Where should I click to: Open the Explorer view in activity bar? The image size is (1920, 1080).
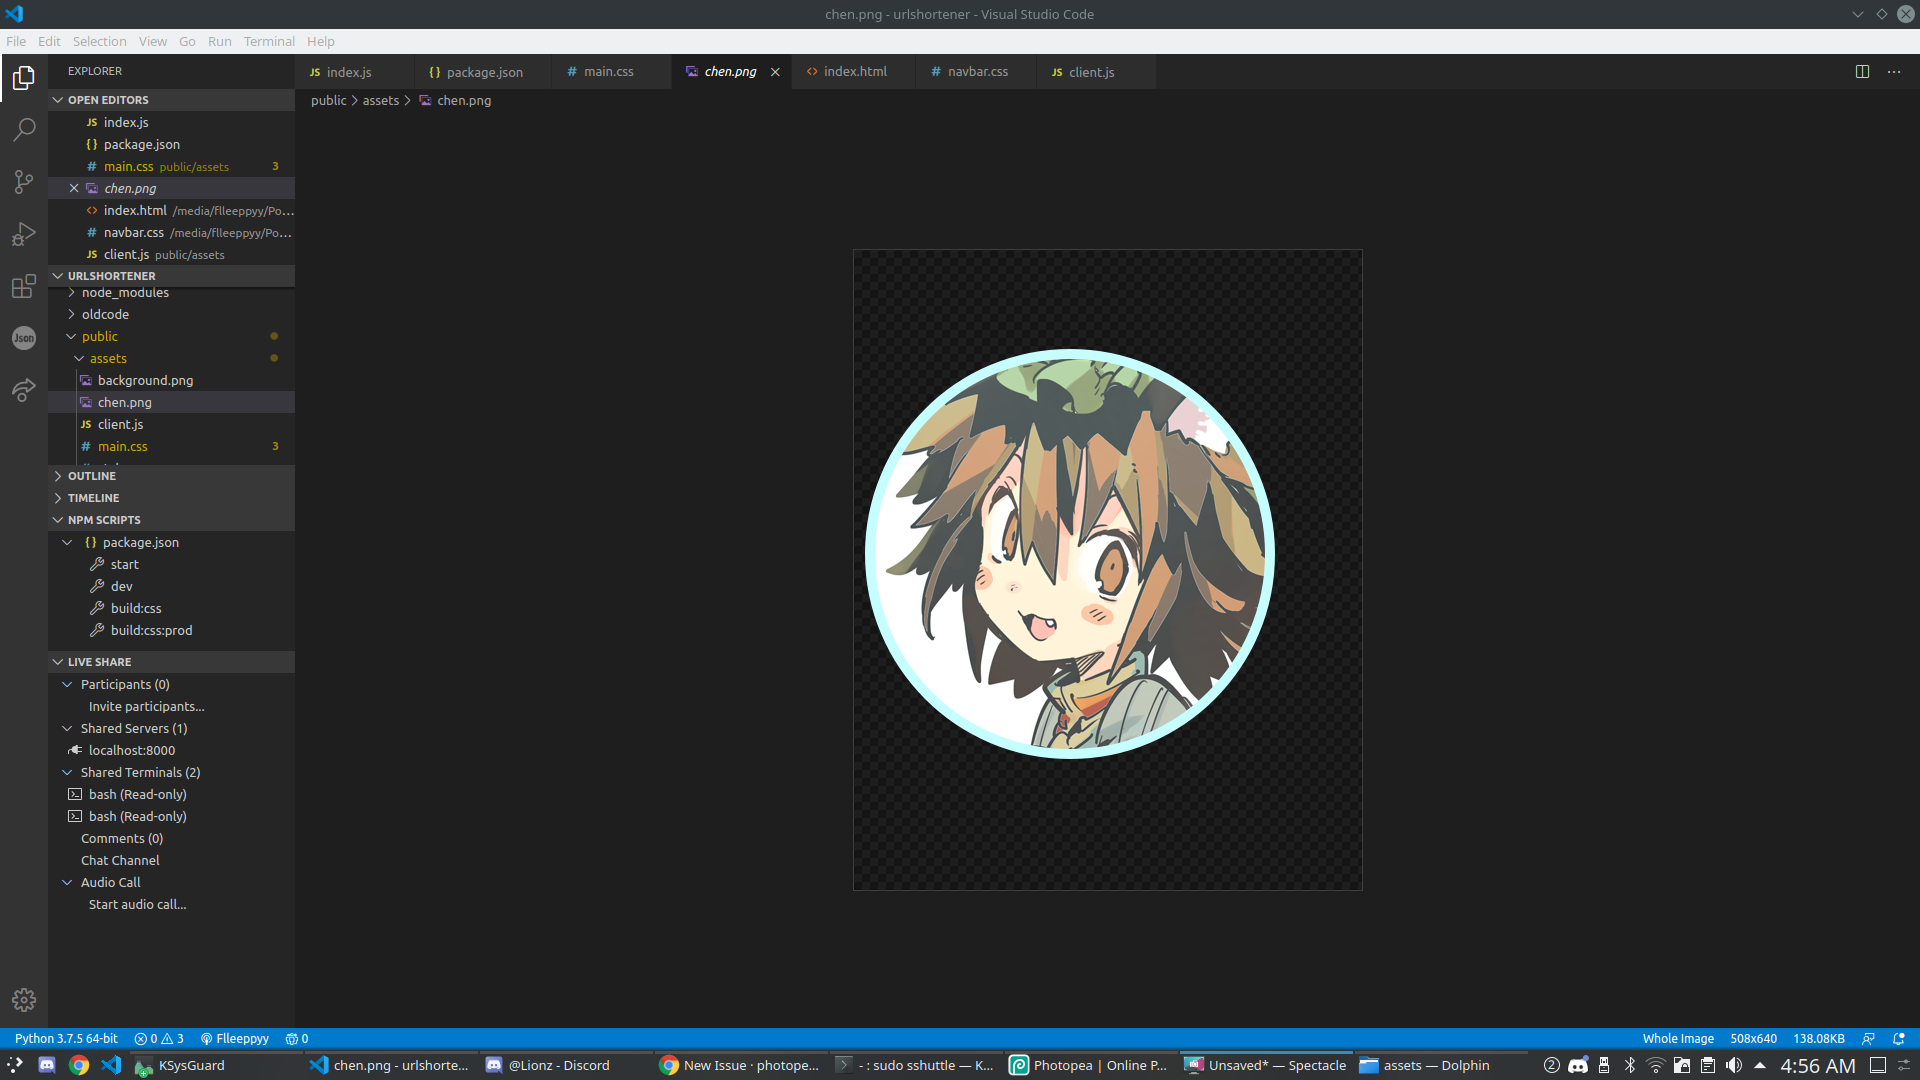point(24,78)
